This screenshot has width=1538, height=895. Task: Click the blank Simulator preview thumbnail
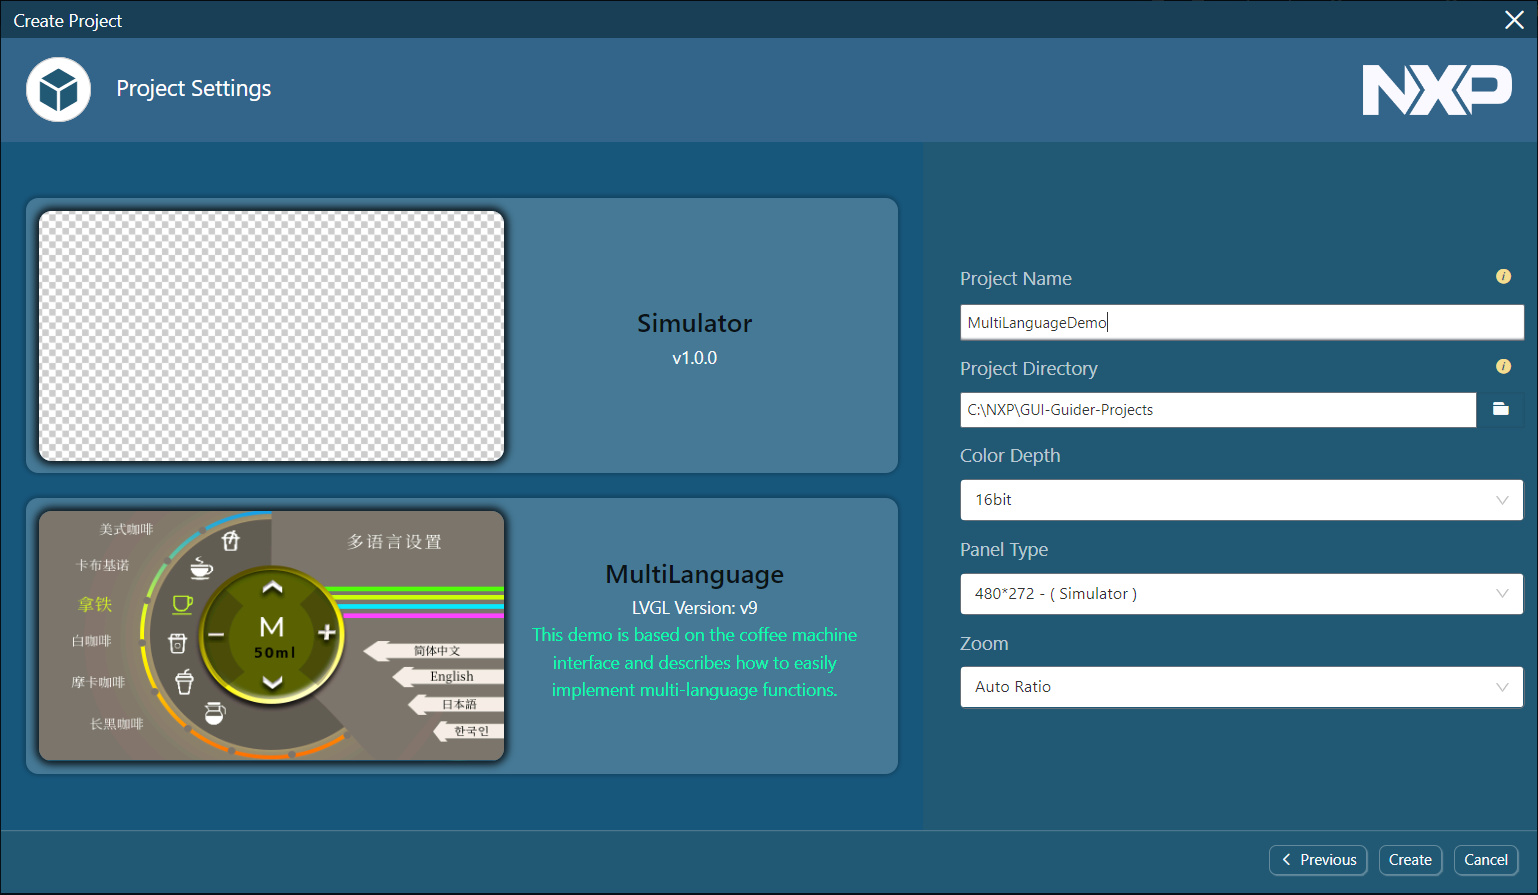pos(271,335)
